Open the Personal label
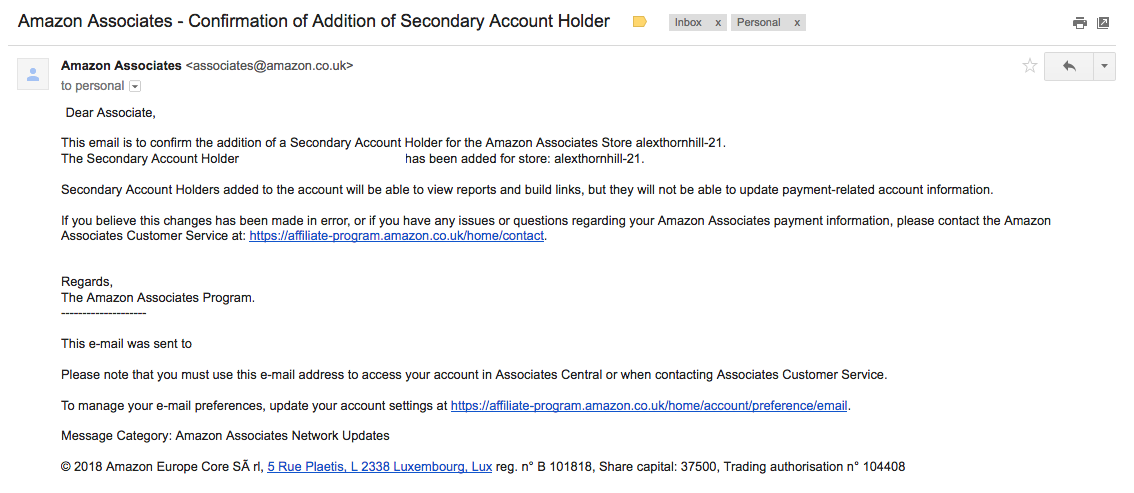Viewport: 1134px width, 493px height. pos(759,22)
